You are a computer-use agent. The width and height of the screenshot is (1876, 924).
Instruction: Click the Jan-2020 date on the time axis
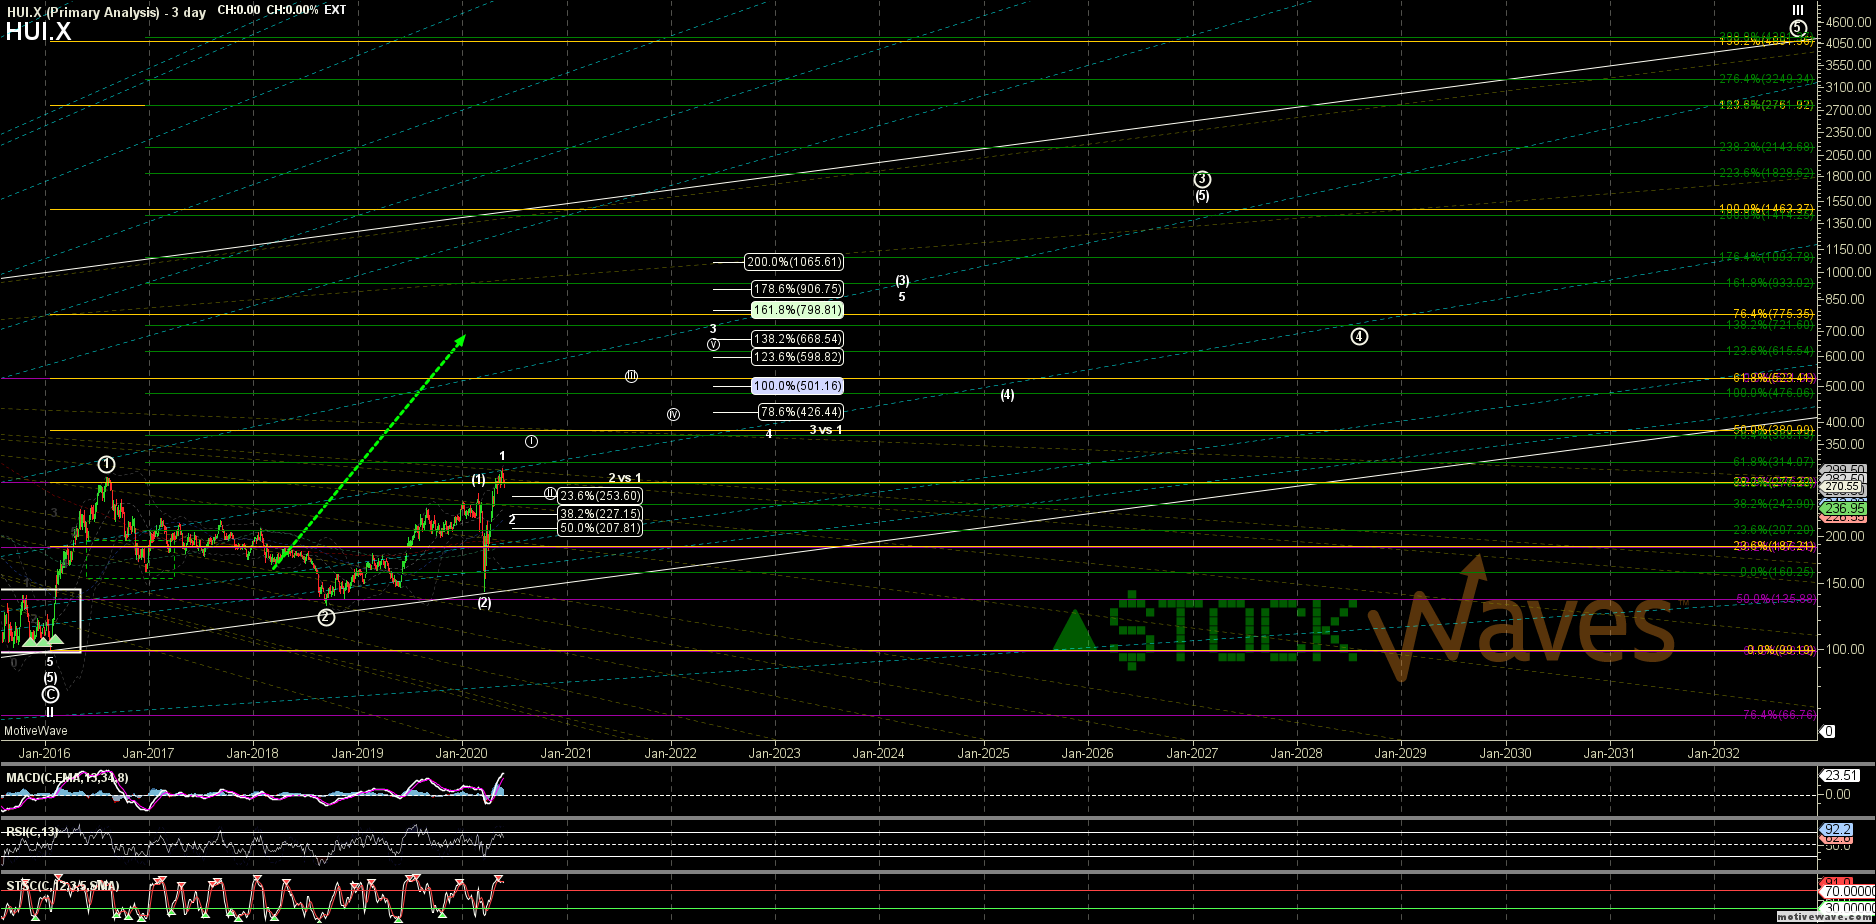click(x=461, y=753)
